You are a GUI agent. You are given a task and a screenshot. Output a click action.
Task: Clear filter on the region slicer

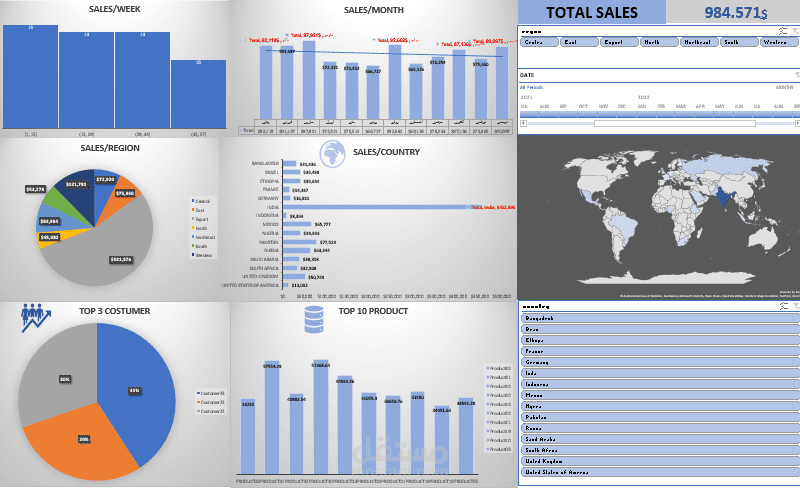[795, 31]
